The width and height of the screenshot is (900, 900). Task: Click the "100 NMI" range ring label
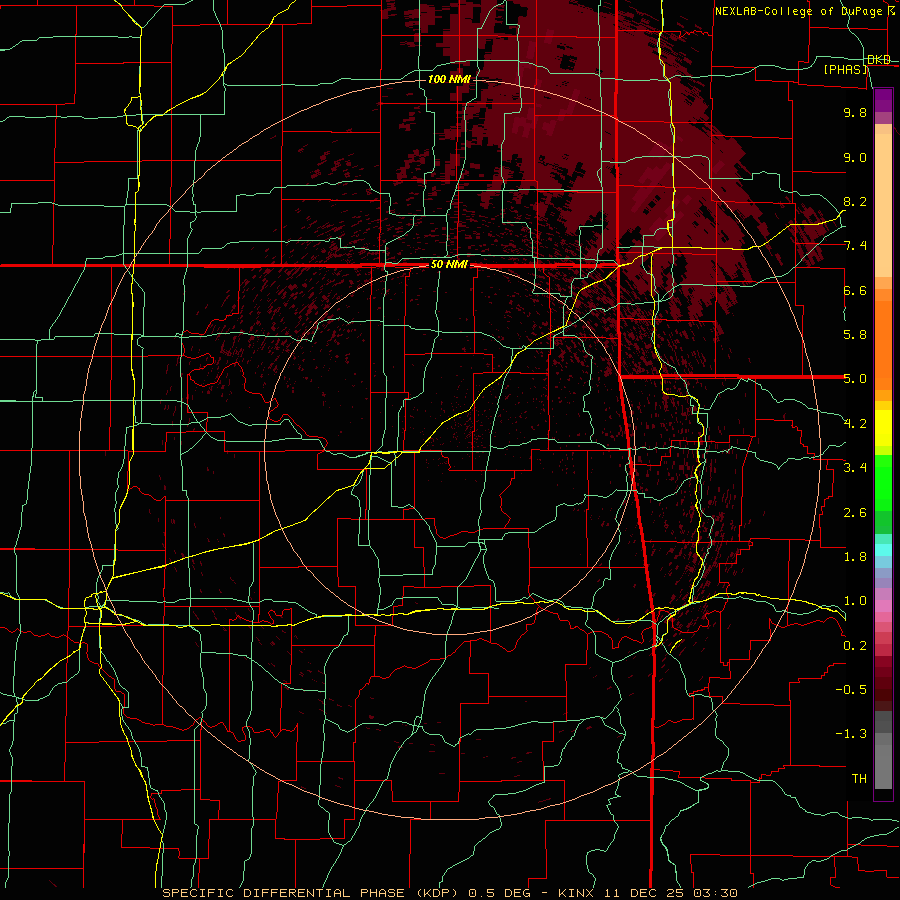coord(449,79)
